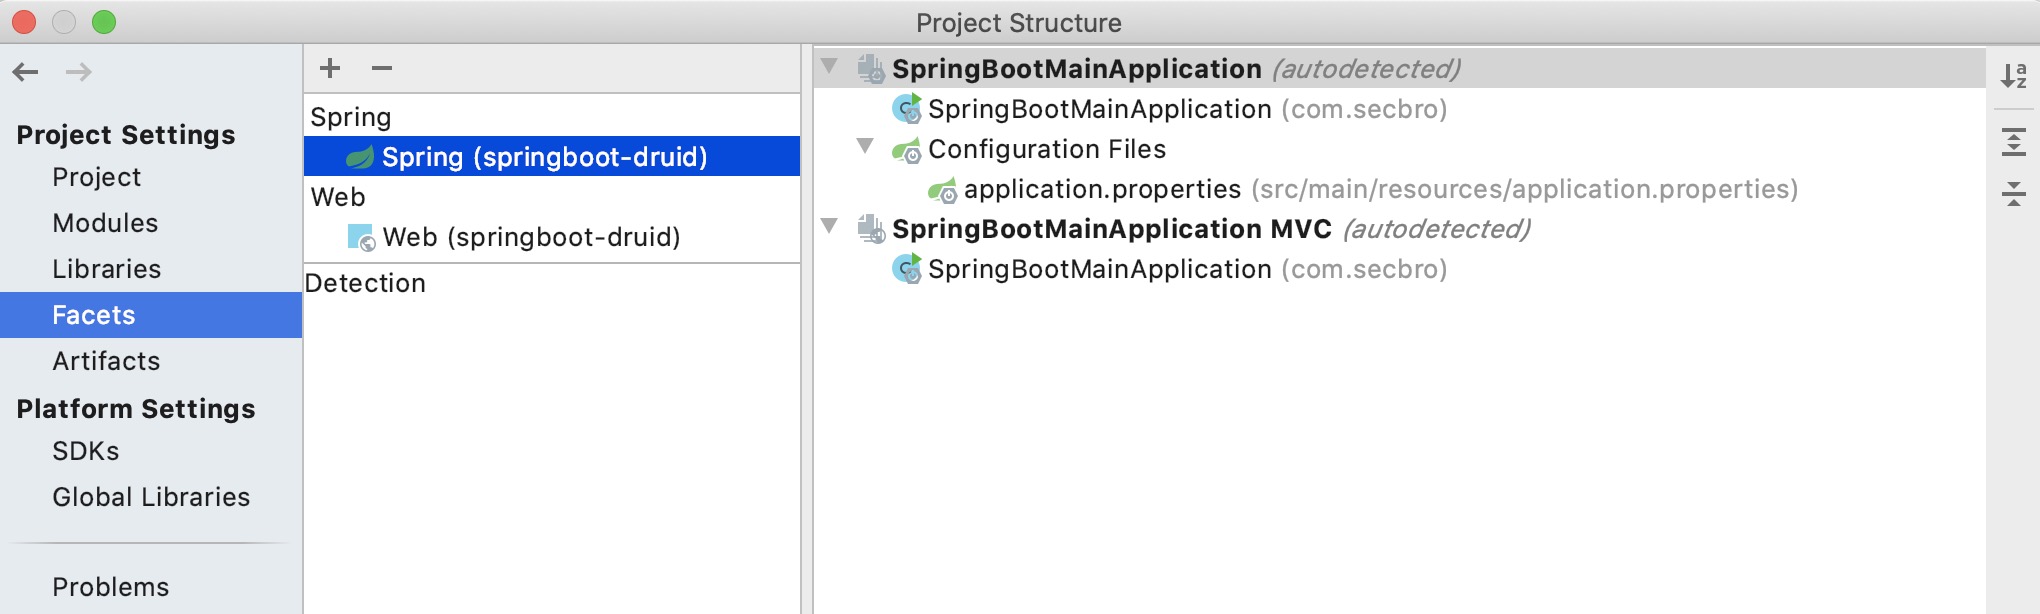Screen dimensions: 2040x614
Task: Click the SpringBootMainApplication MVC context icon
Action: pos(871,229)
